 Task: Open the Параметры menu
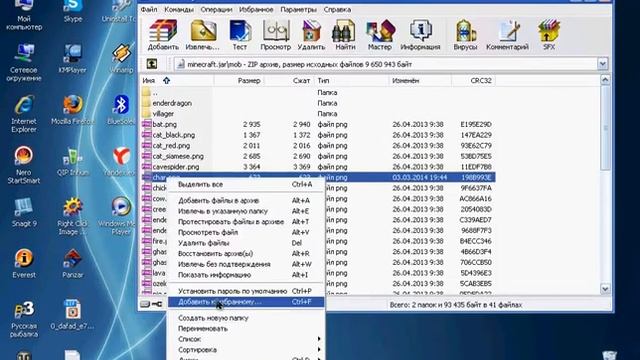pos(298,9)
